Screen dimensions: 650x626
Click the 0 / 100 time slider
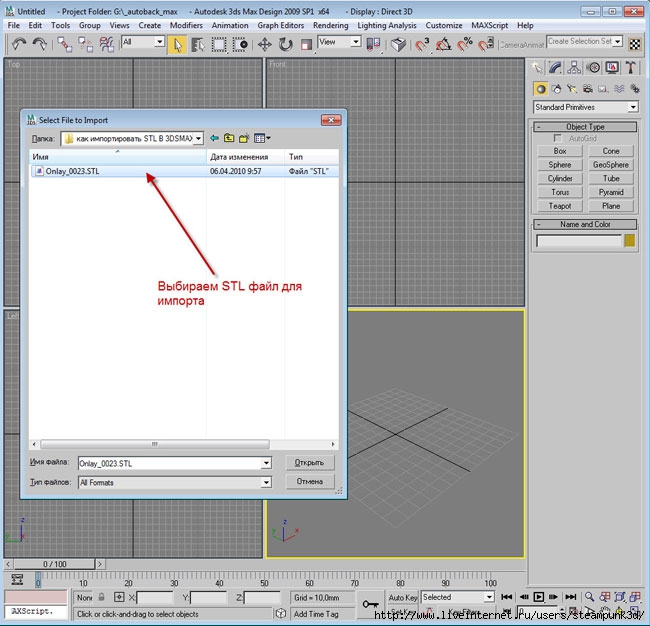(54, 564)
